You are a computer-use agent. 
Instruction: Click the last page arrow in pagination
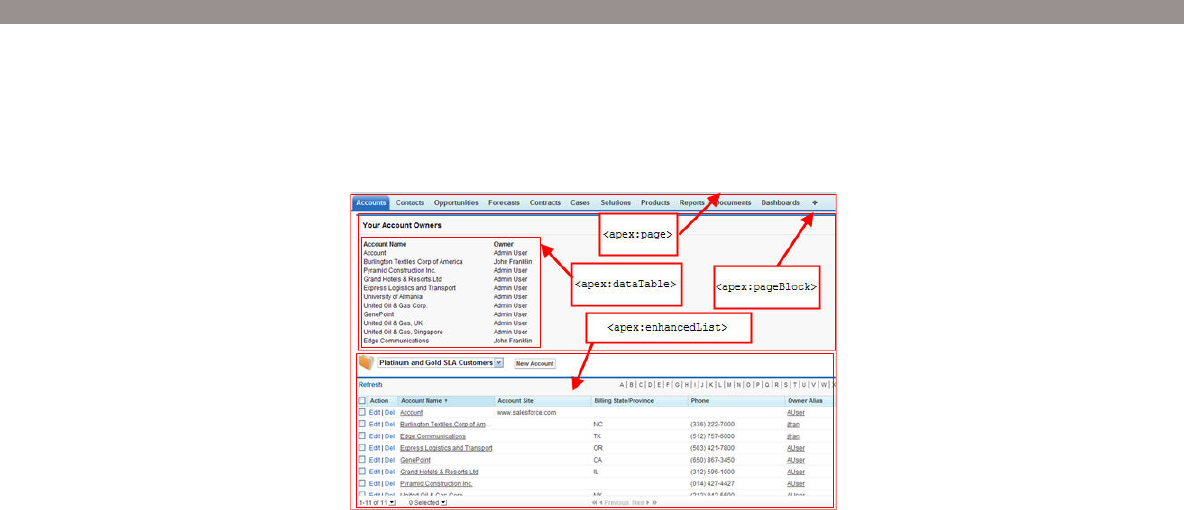655,502
